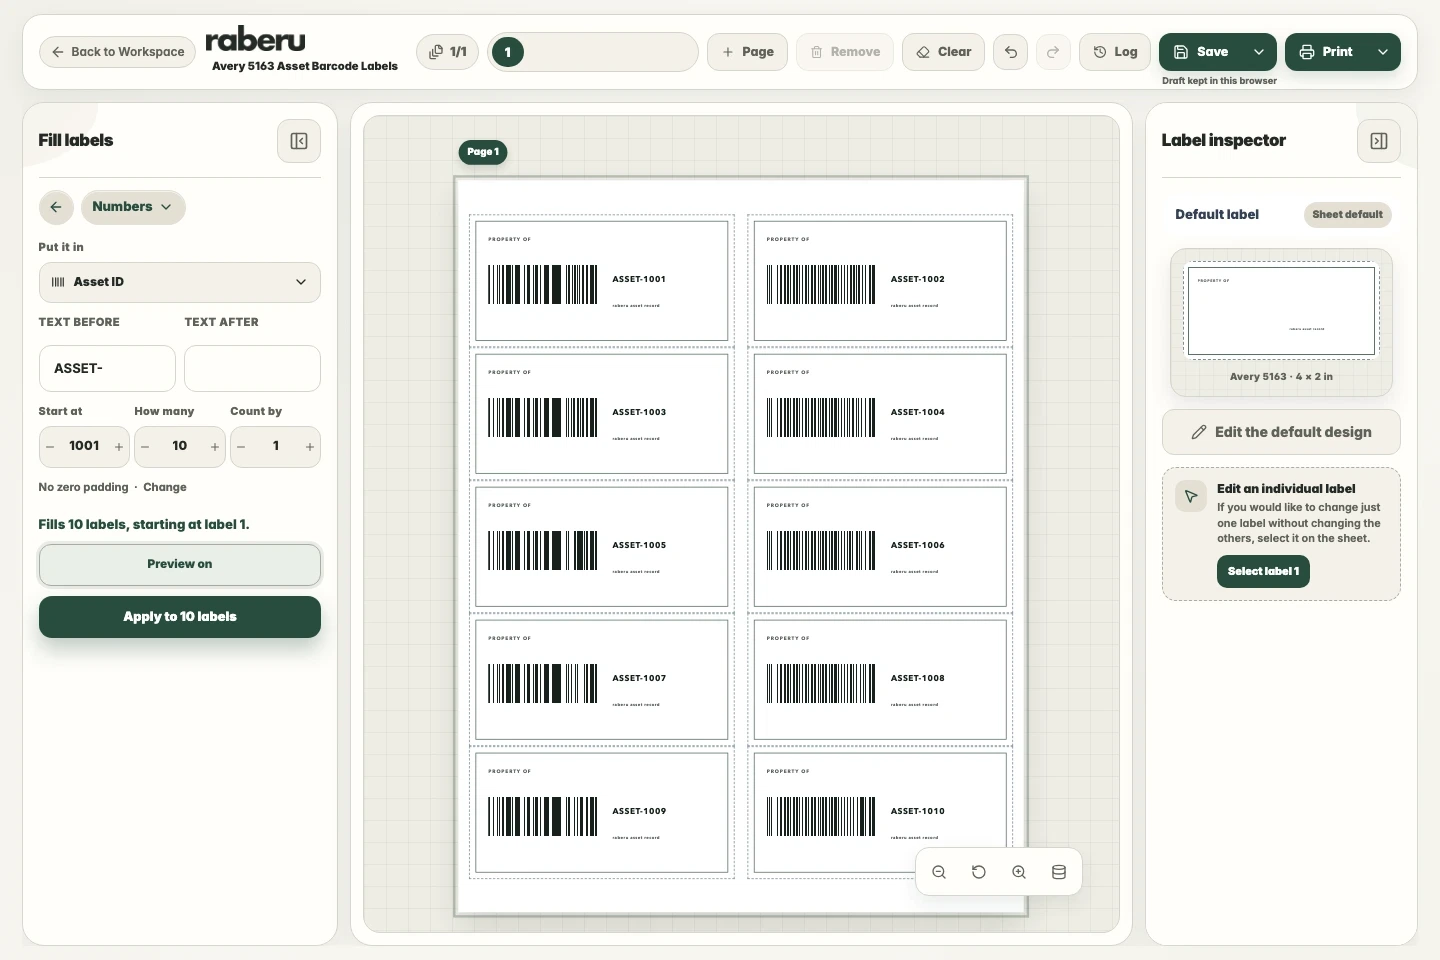Select the ASSET-1005 label
The height and width of the screenshot is (960, 1440).
601,547
